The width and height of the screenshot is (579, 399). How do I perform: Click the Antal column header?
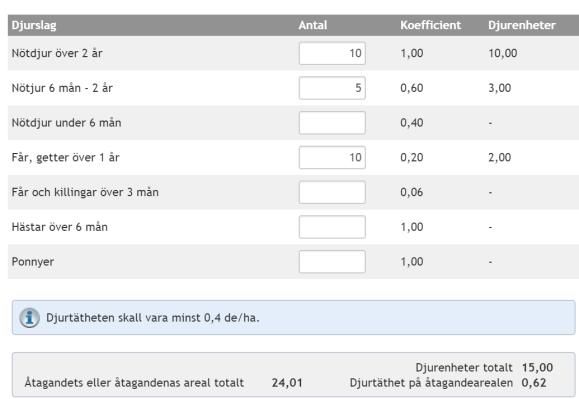(313, 25)
